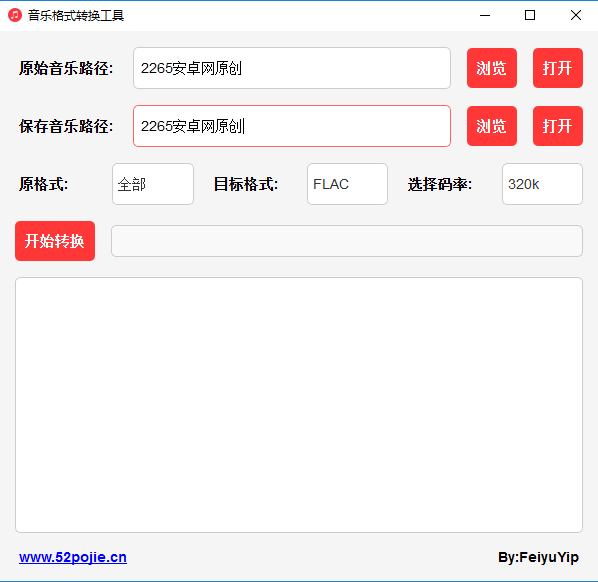This screenshot has width=598, height=582.
Task: Expand the 目标格式 dropdown showing FLAC
Action: click(347, 184)
